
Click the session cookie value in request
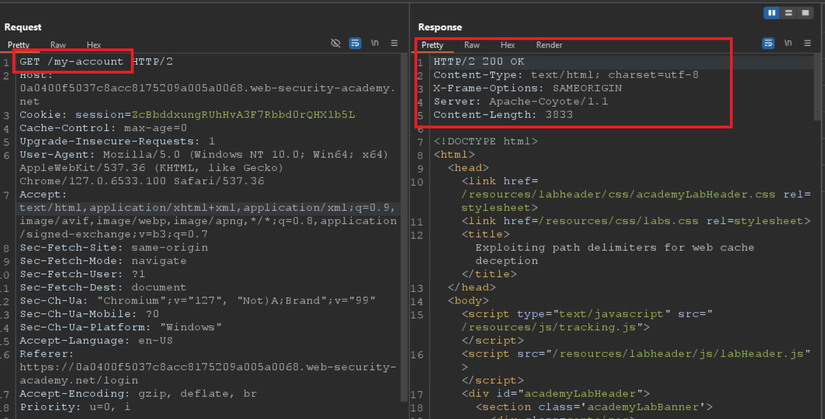(243, 115)
